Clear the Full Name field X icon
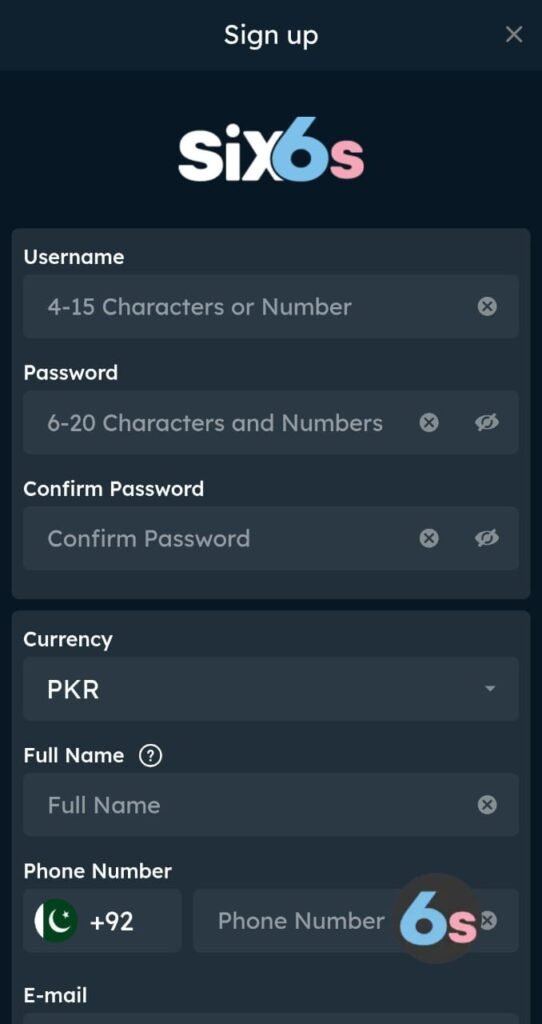The height and width of the screenshot is (1024, 542). pos(487,805)
